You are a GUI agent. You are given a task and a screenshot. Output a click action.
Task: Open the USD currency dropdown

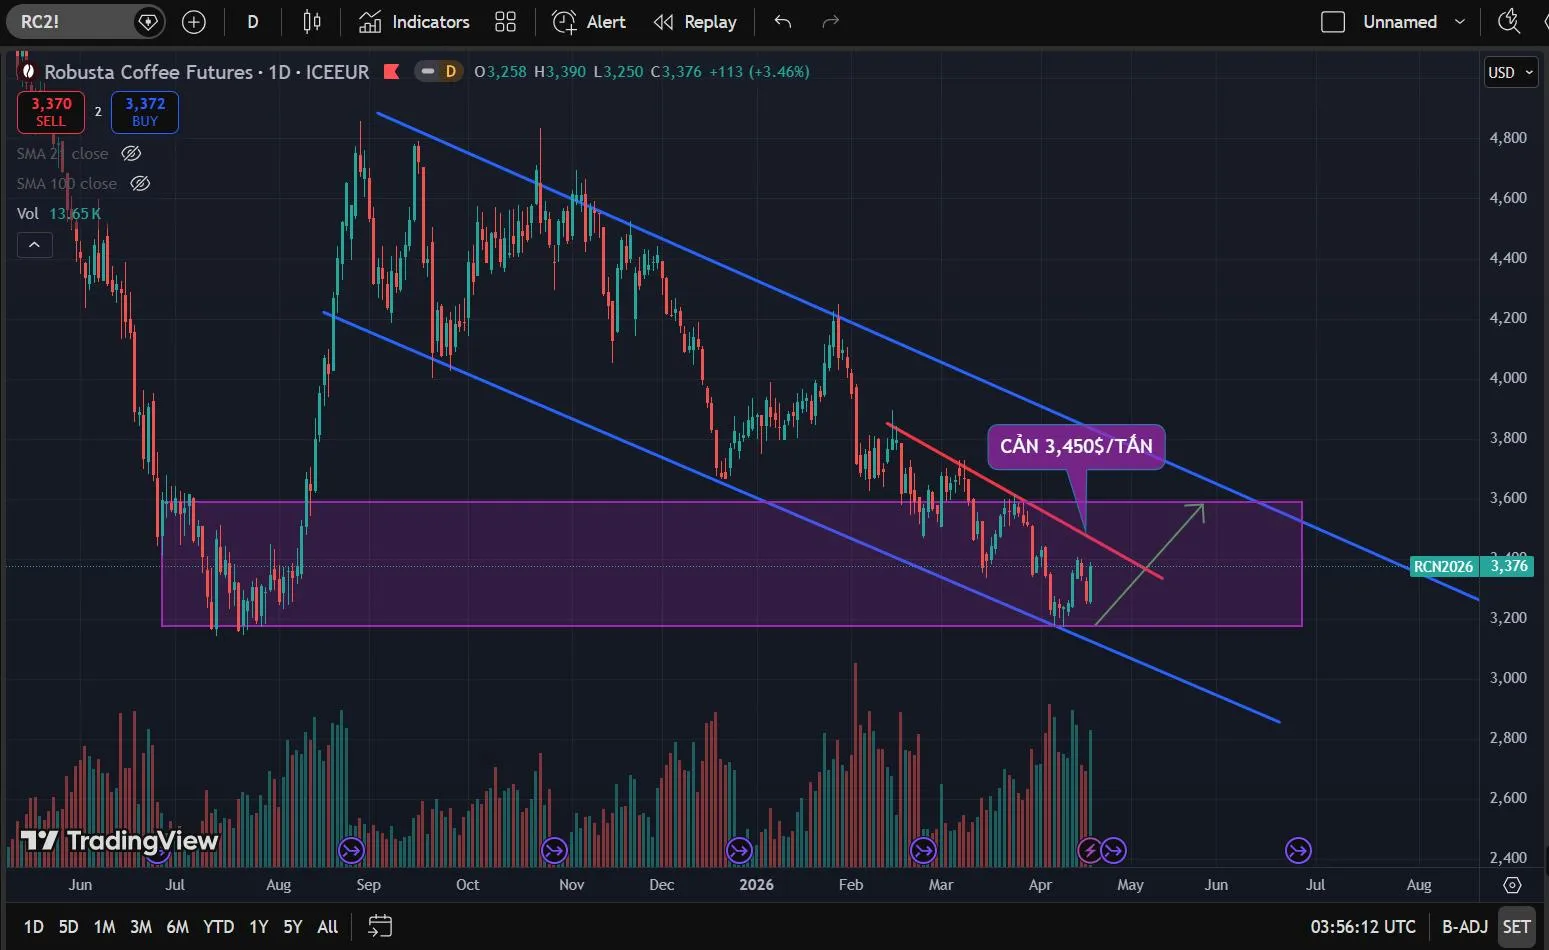point(1510,72)
